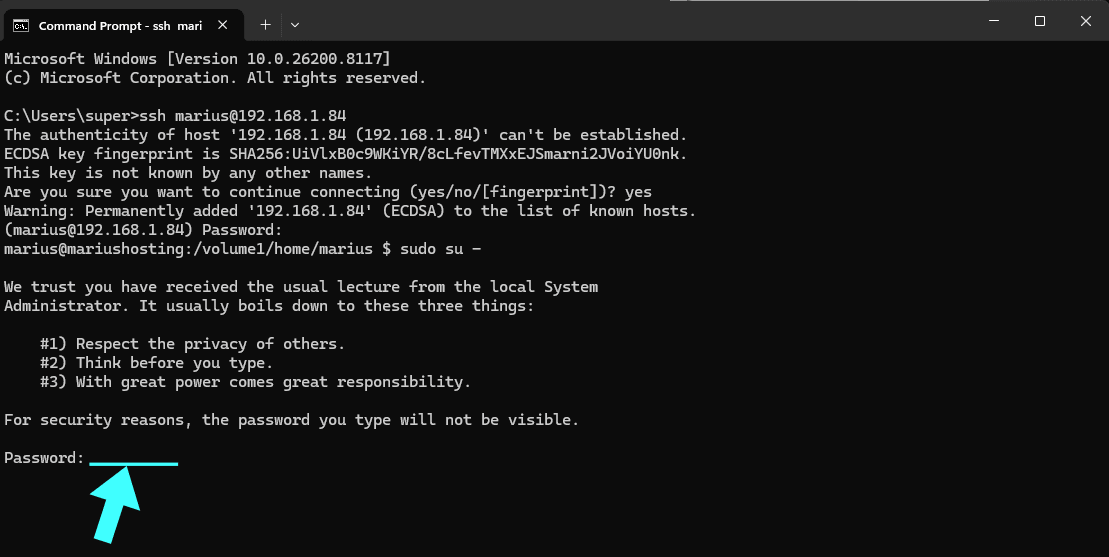Close the terminal window
The height and width of the screenshot is (557, 1109).
[1086, 22]
